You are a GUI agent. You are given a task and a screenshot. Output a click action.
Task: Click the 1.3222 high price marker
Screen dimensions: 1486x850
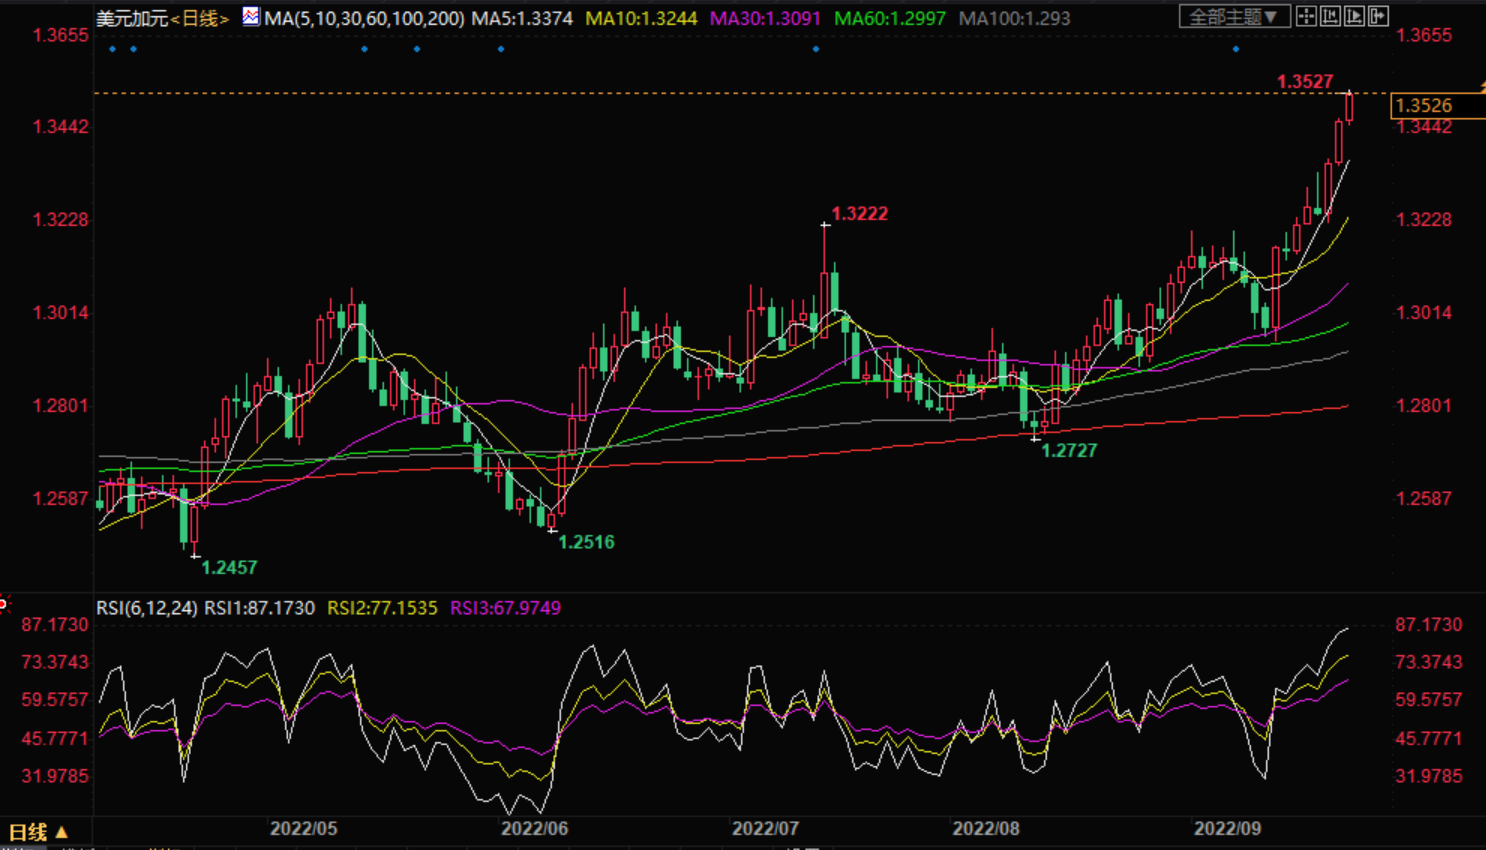point(859,214)
